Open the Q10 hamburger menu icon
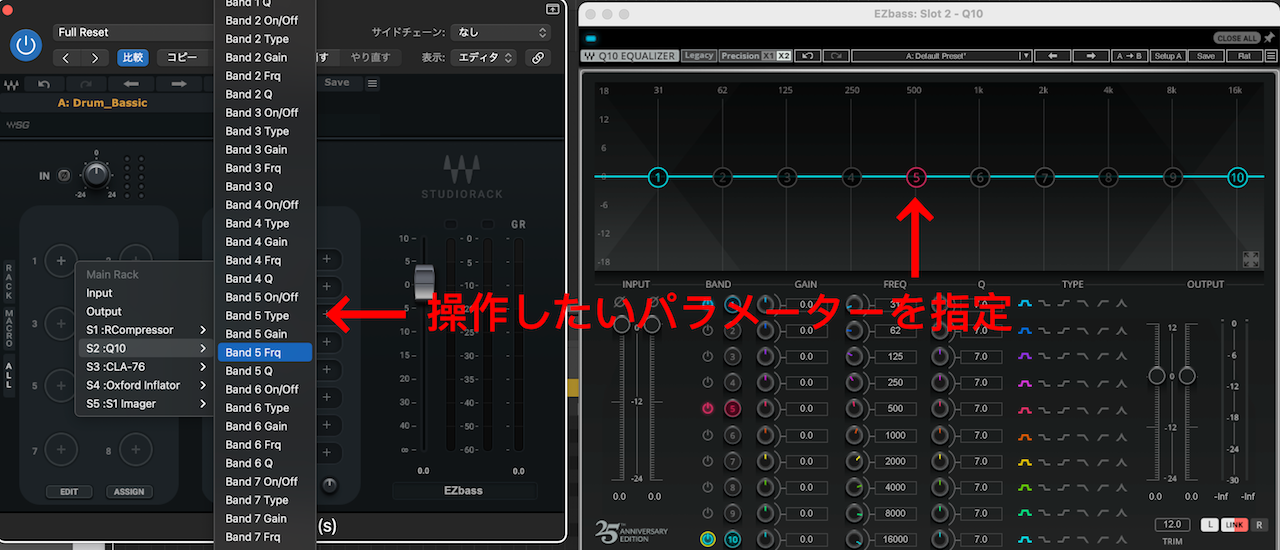 (x=1271, y=56)
